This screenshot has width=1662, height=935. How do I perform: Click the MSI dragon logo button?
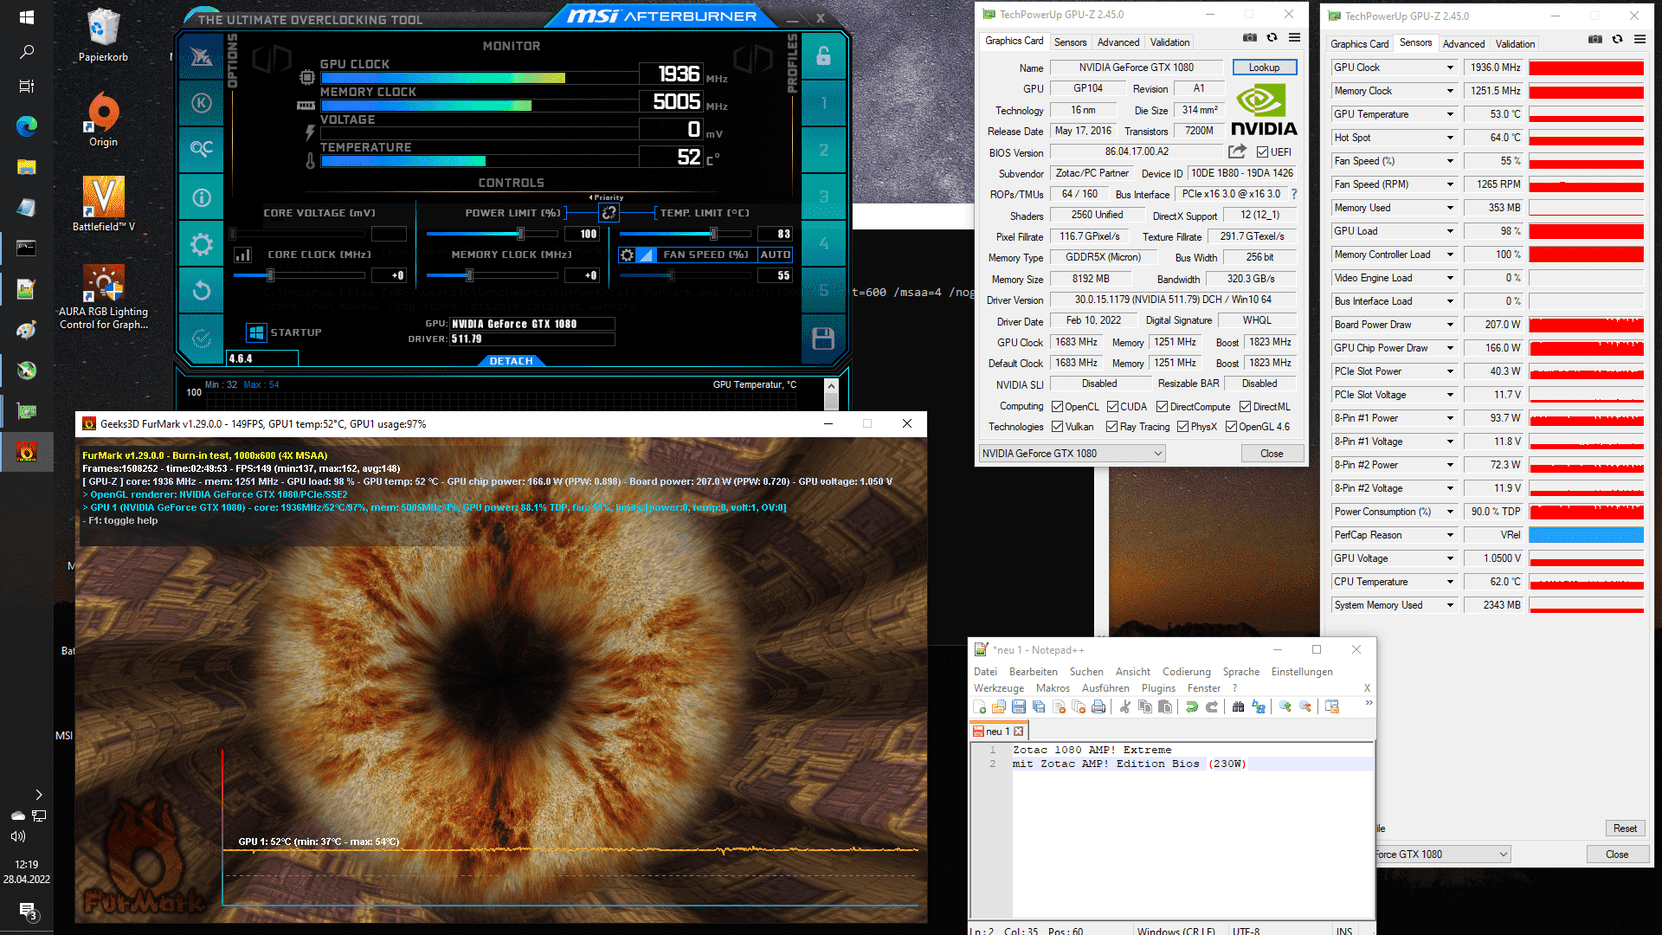pos(201,57)
